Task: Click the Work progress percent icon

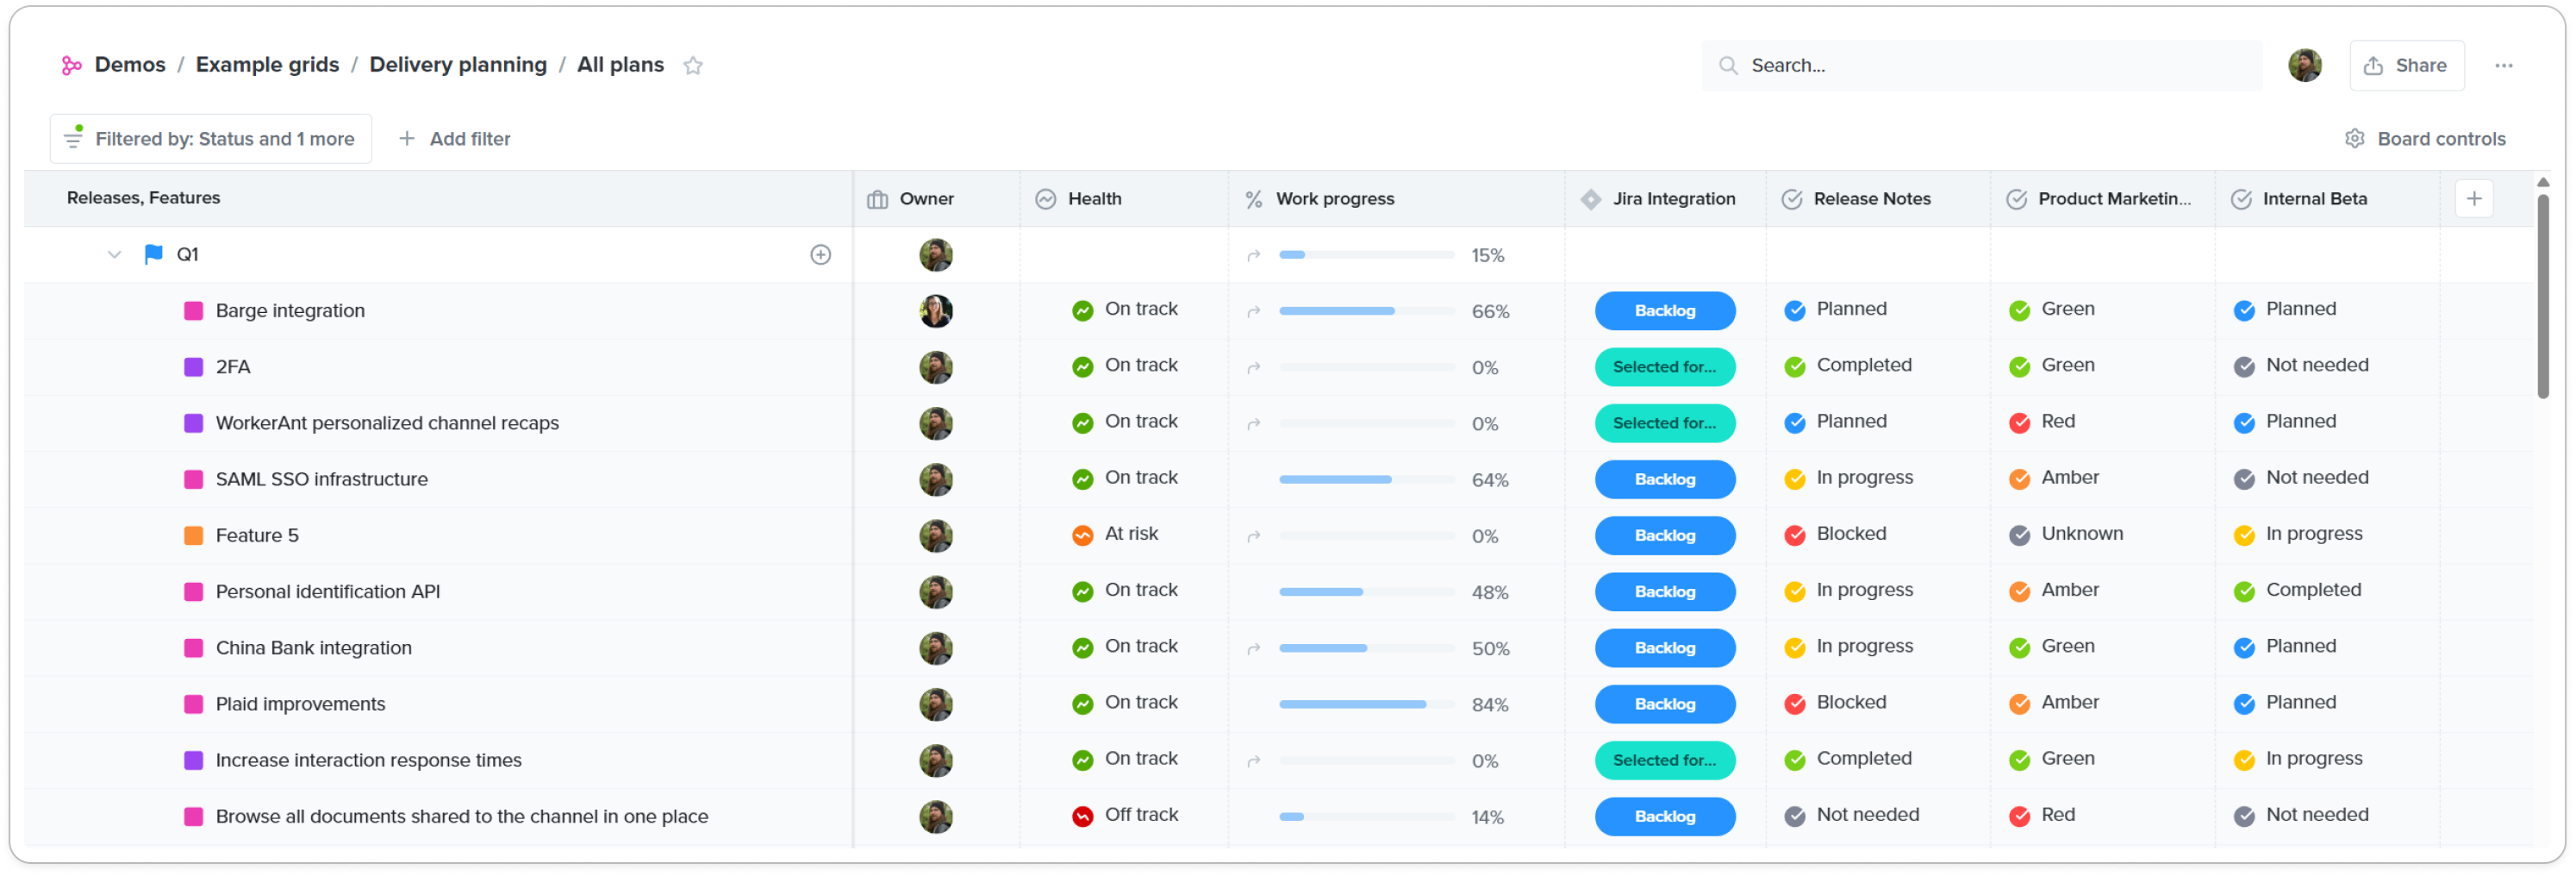Action: click(1253, 199)
